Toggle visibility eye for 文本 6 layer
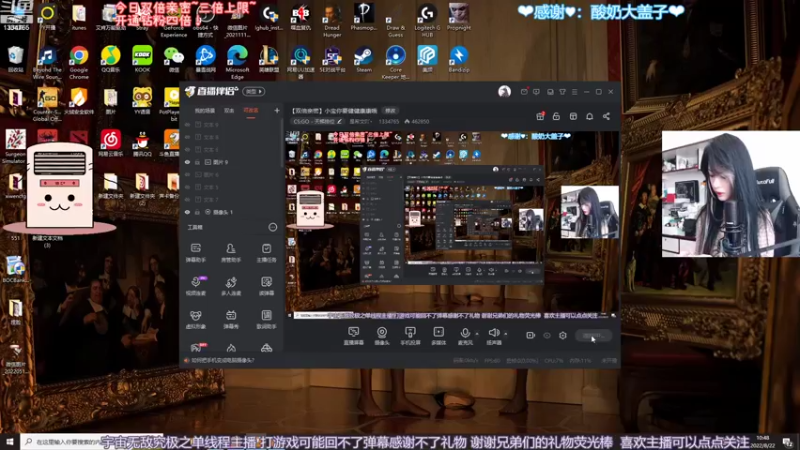The image size is (800, 450). pyautogui.click(x=187, y=149)
